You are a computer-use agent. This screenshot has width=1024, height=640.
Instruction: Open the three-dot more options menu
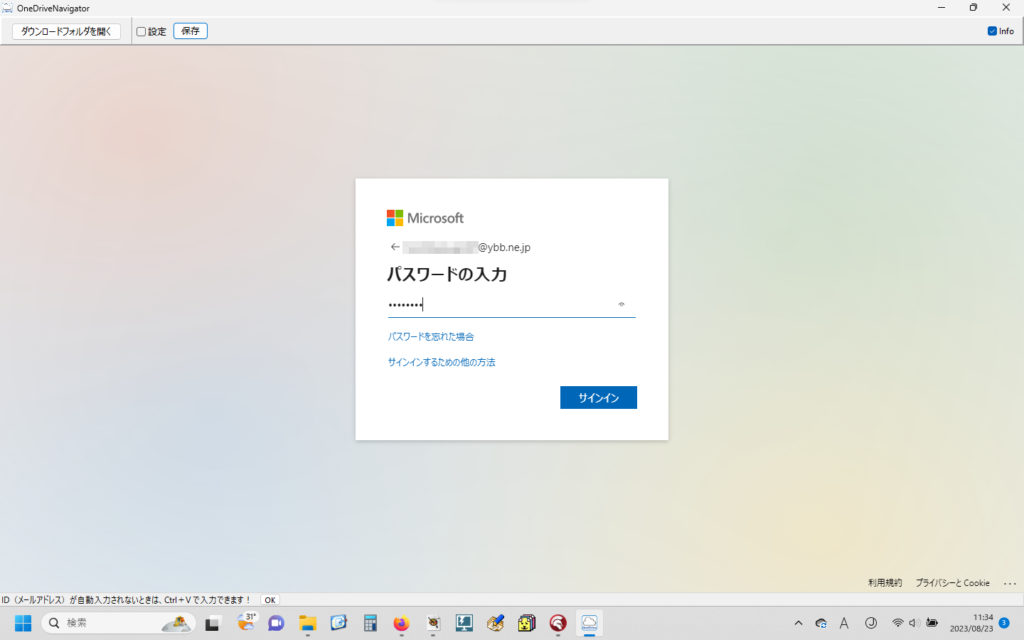click(1010, 583)
